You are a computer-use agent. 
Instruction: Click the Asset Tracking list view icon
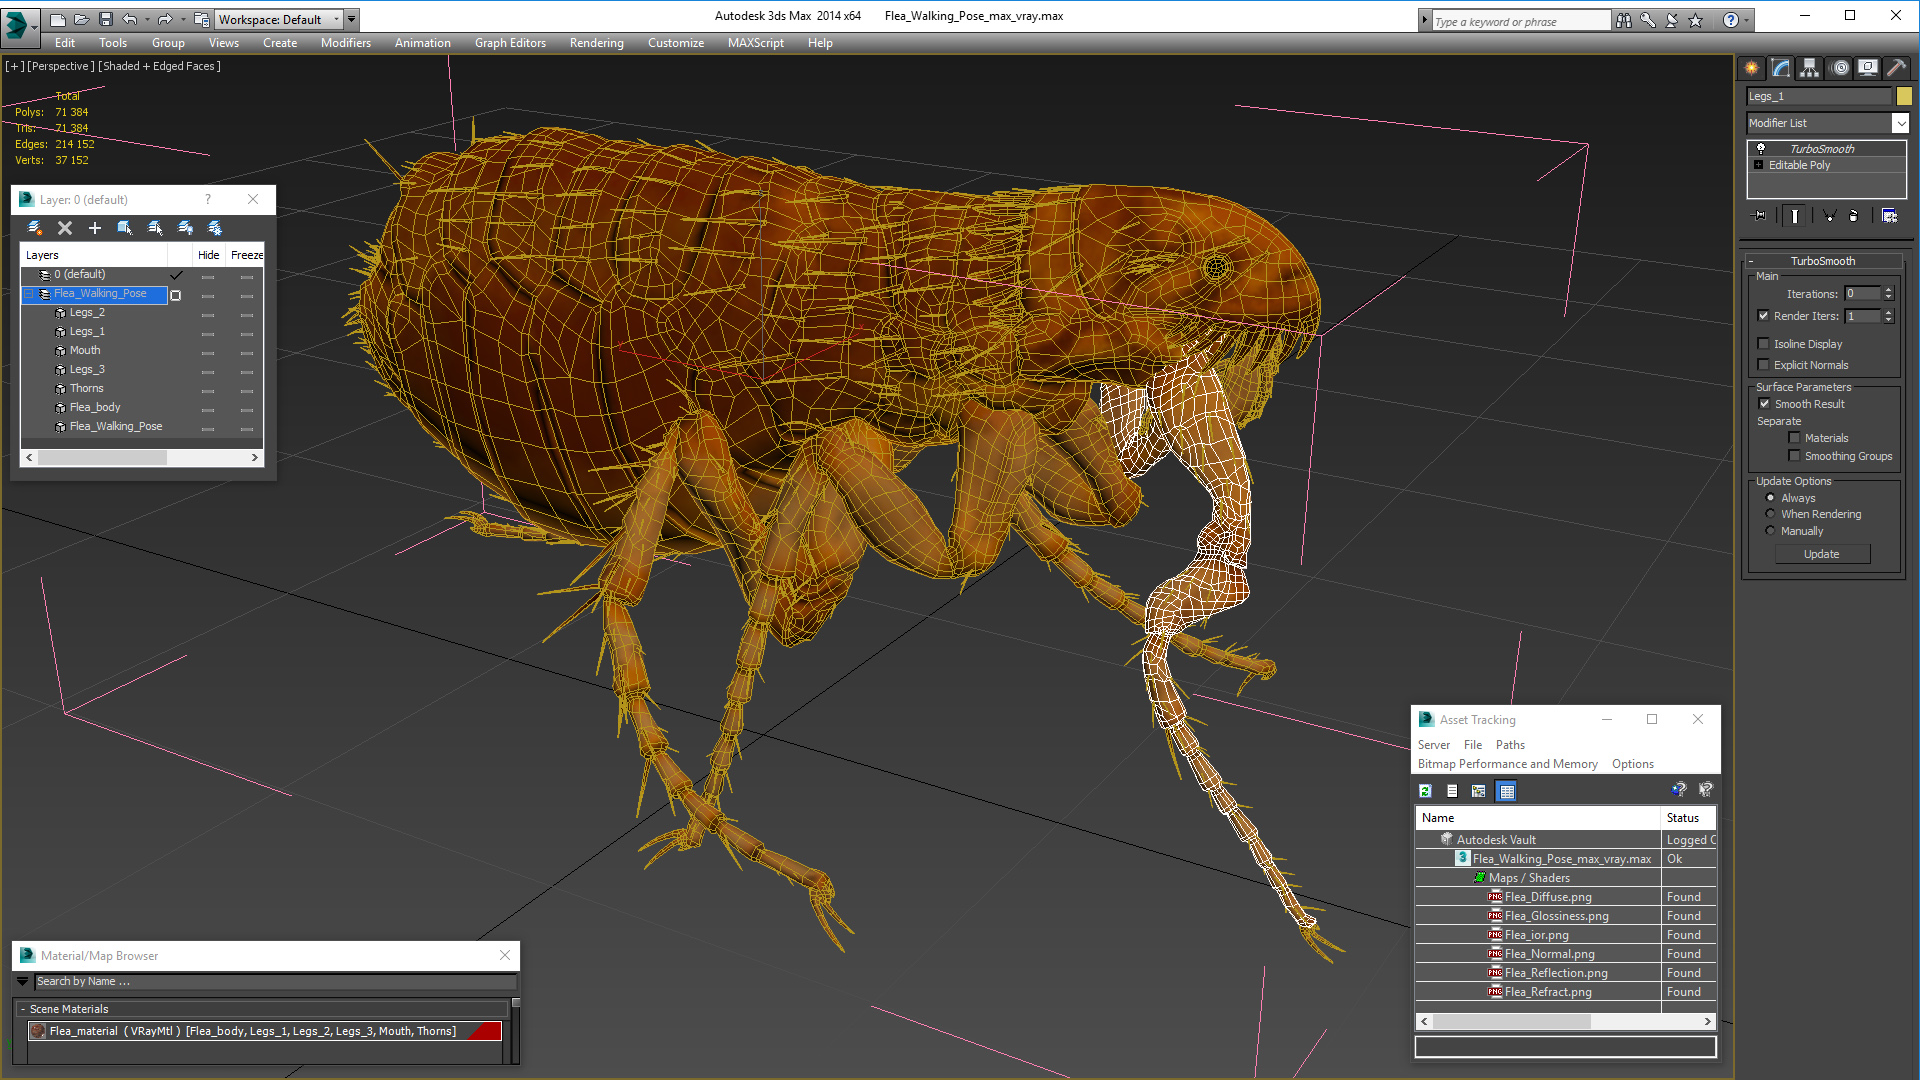click(x=1452, y=790)
